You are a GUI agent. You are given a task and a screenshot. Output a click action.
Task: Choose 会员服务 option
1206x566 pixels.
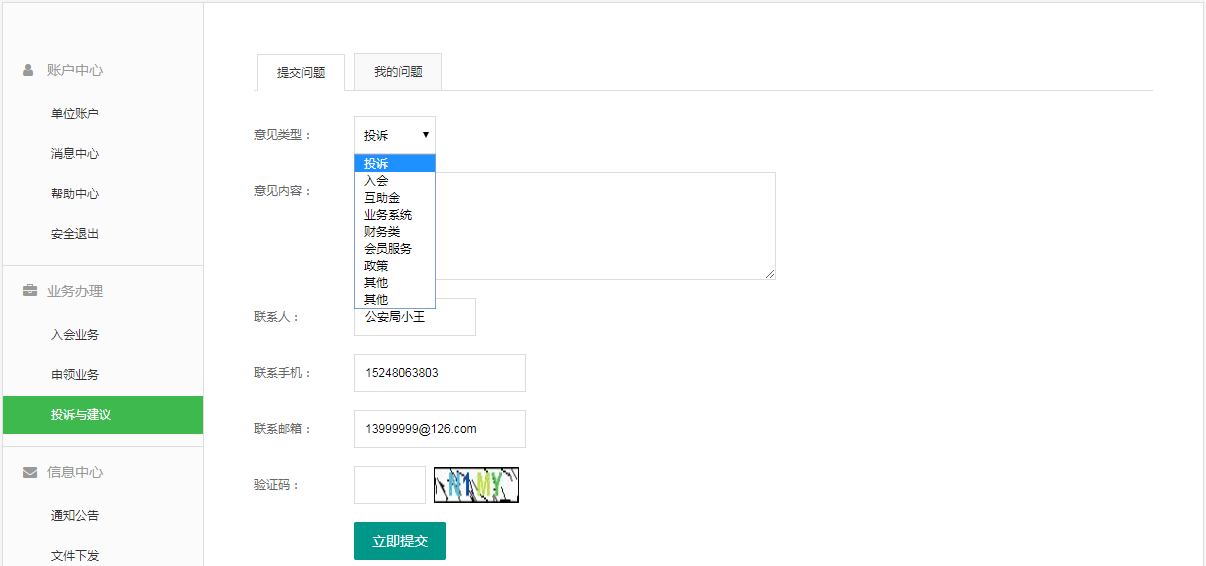coord(388,249)
